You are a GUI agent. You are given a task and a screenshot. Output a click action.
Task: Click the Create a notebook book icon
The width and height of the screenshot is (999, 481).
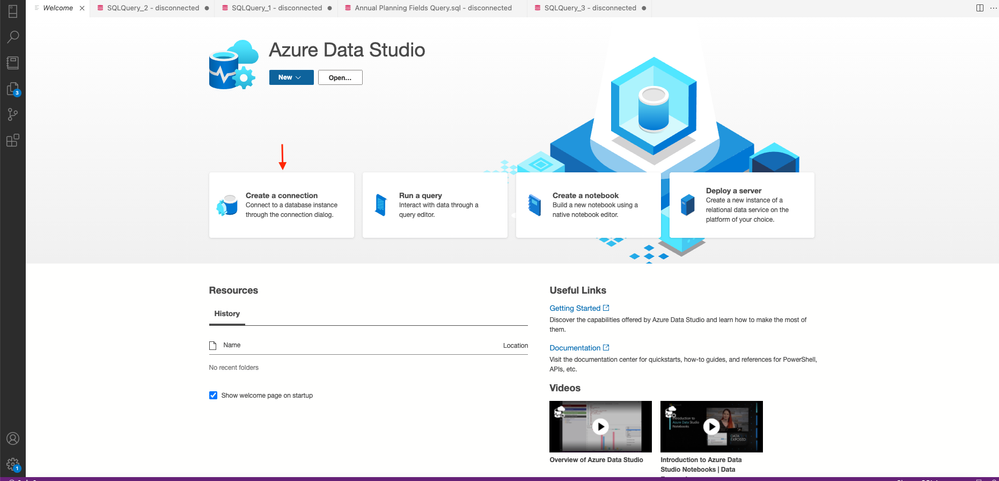click(534, 205)
